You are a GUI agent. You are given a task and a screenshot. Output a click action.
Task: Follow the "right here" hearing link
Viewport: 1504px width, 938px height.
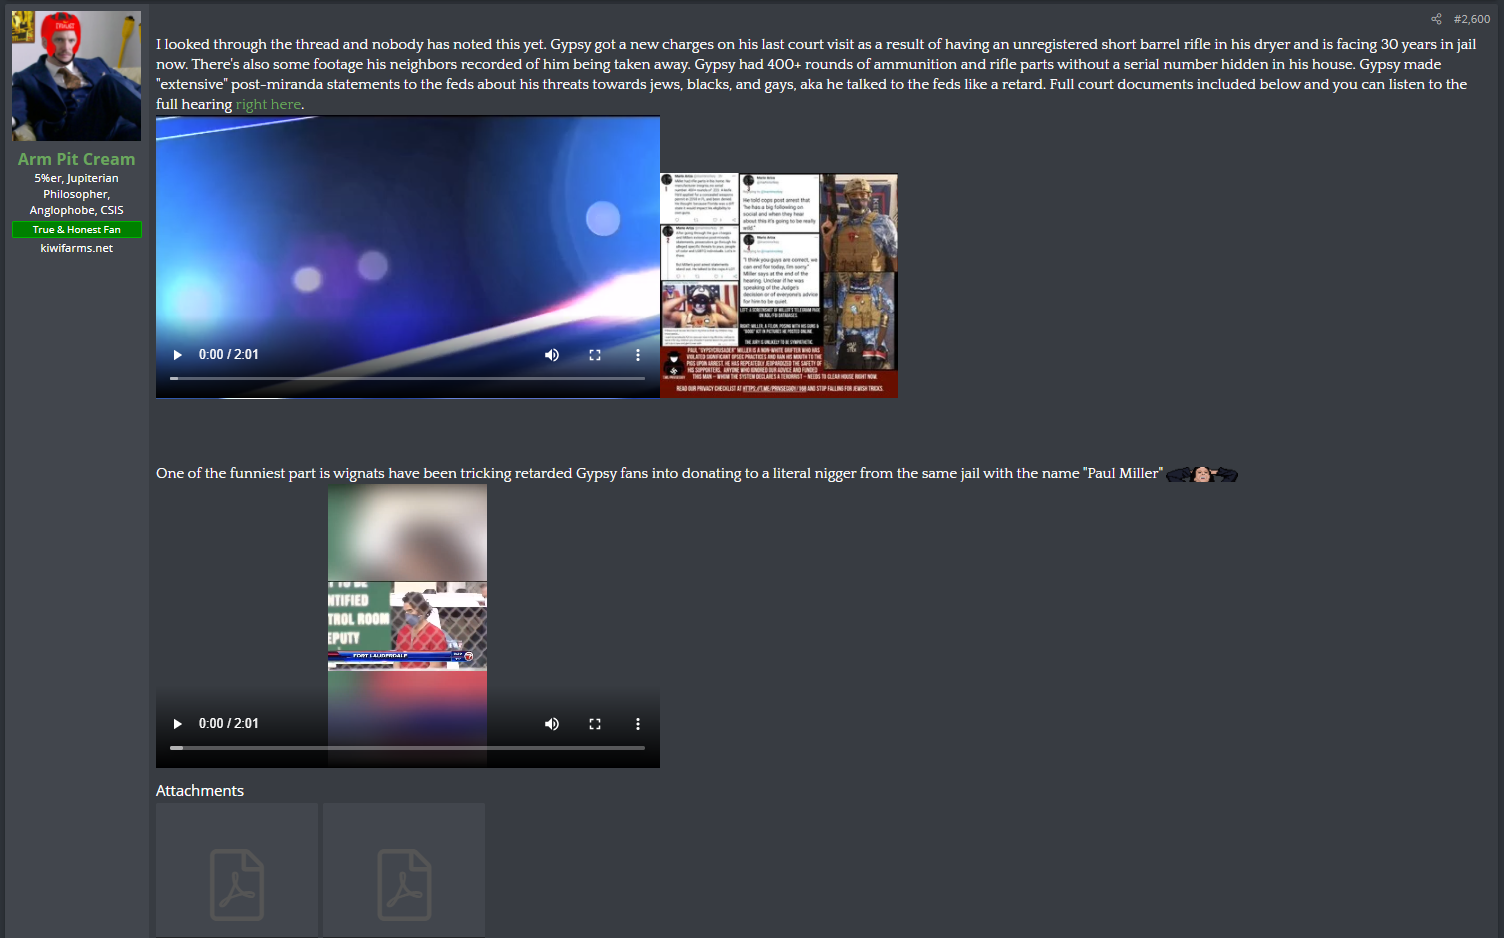[268, 104]
